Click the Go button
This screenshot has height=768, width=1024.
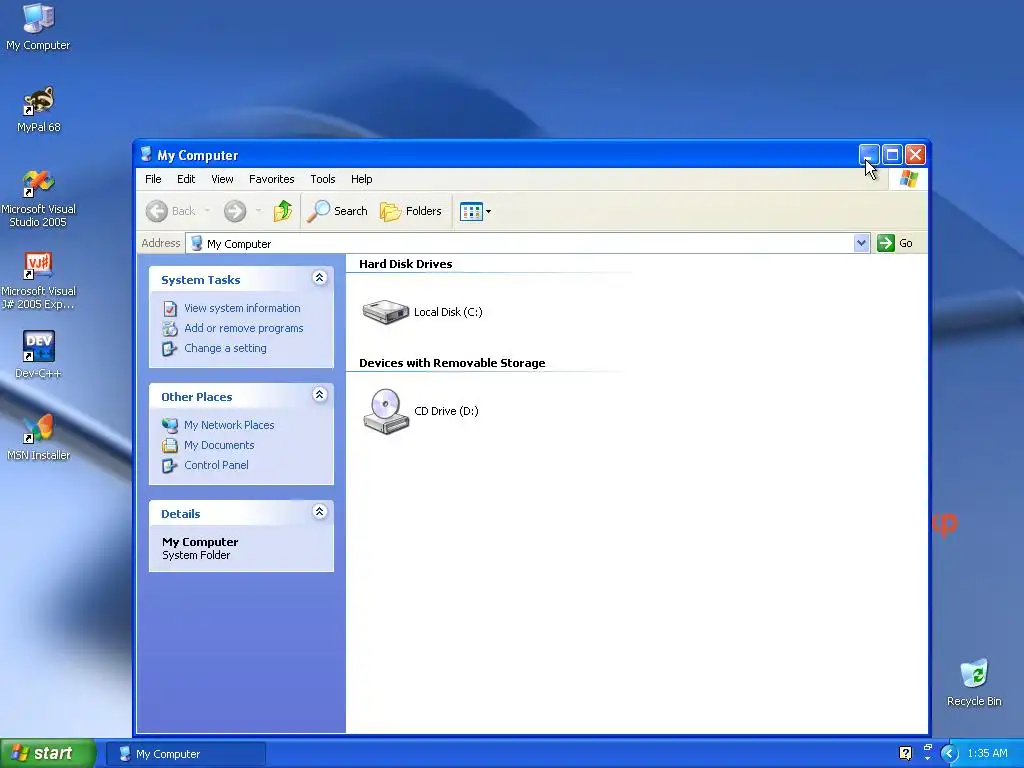coord(895,243)
